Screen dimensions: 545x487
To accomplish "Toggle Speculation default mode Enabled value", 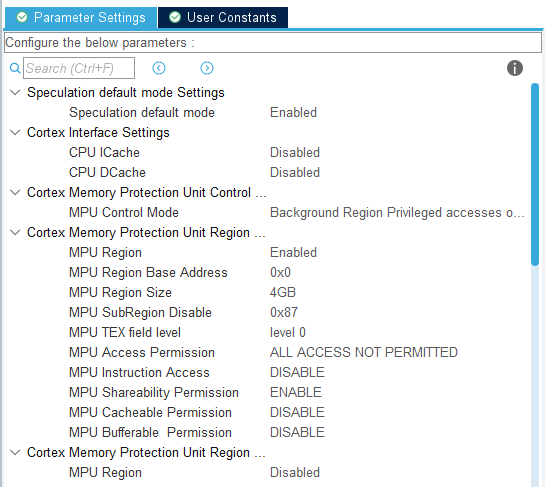I will [293, 113].
